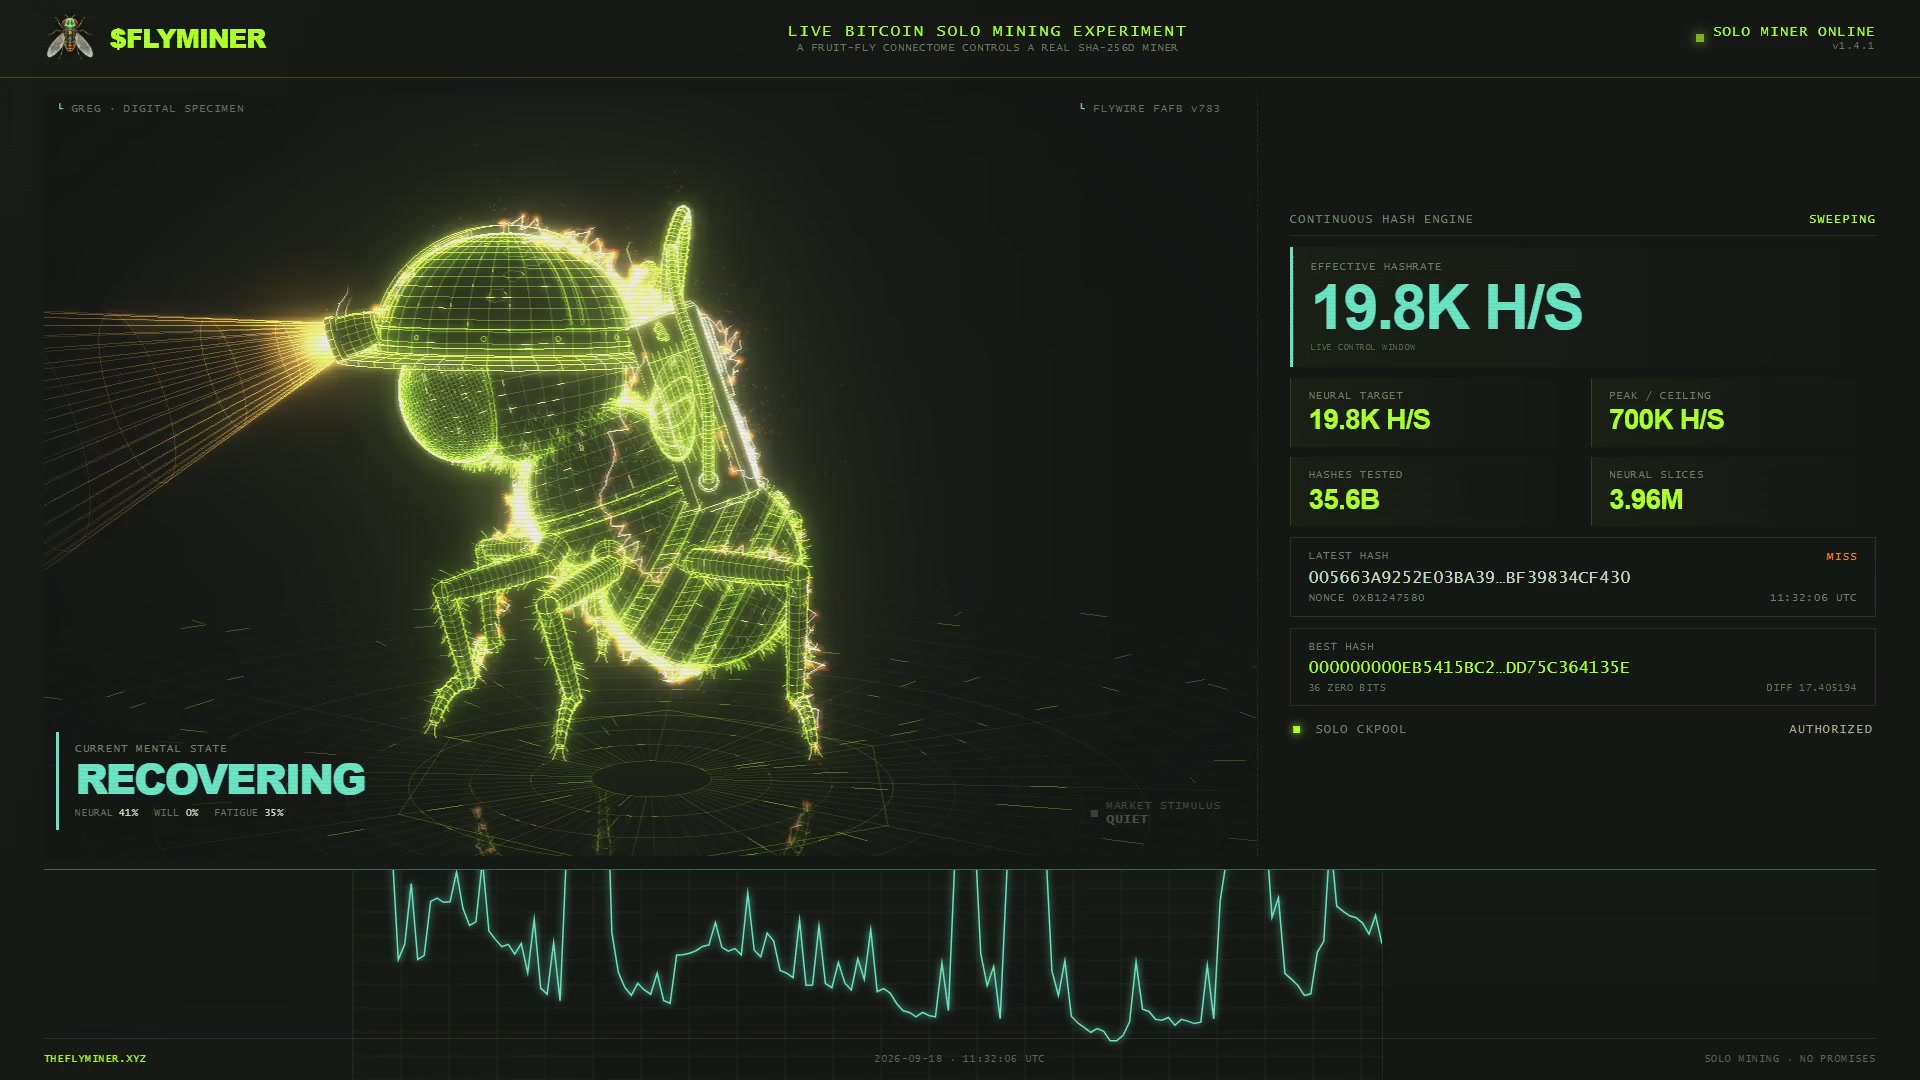Click the AUTHORIZED pool status
Viewport: 1920px width, 1080px height.
coord(1830,729)
